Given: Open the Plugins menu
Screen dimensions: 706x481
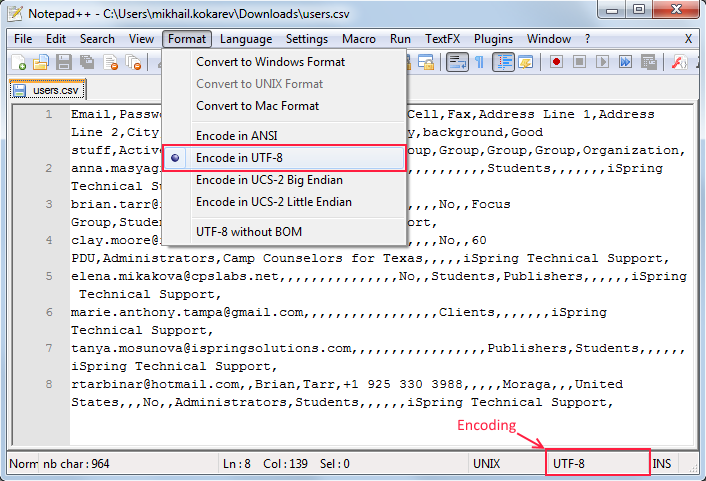Looking at the screenshot, I should [x=493, y=39].
